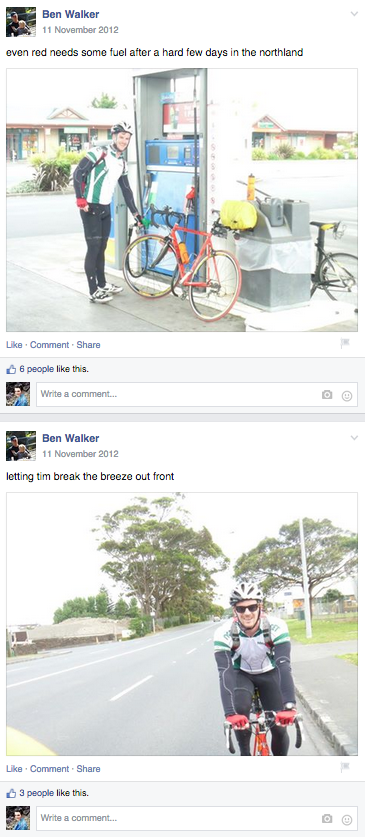Click thumbs-up icon next to 6 people
The height and width of the screenshot is (837, 365).
coord(11,369)
